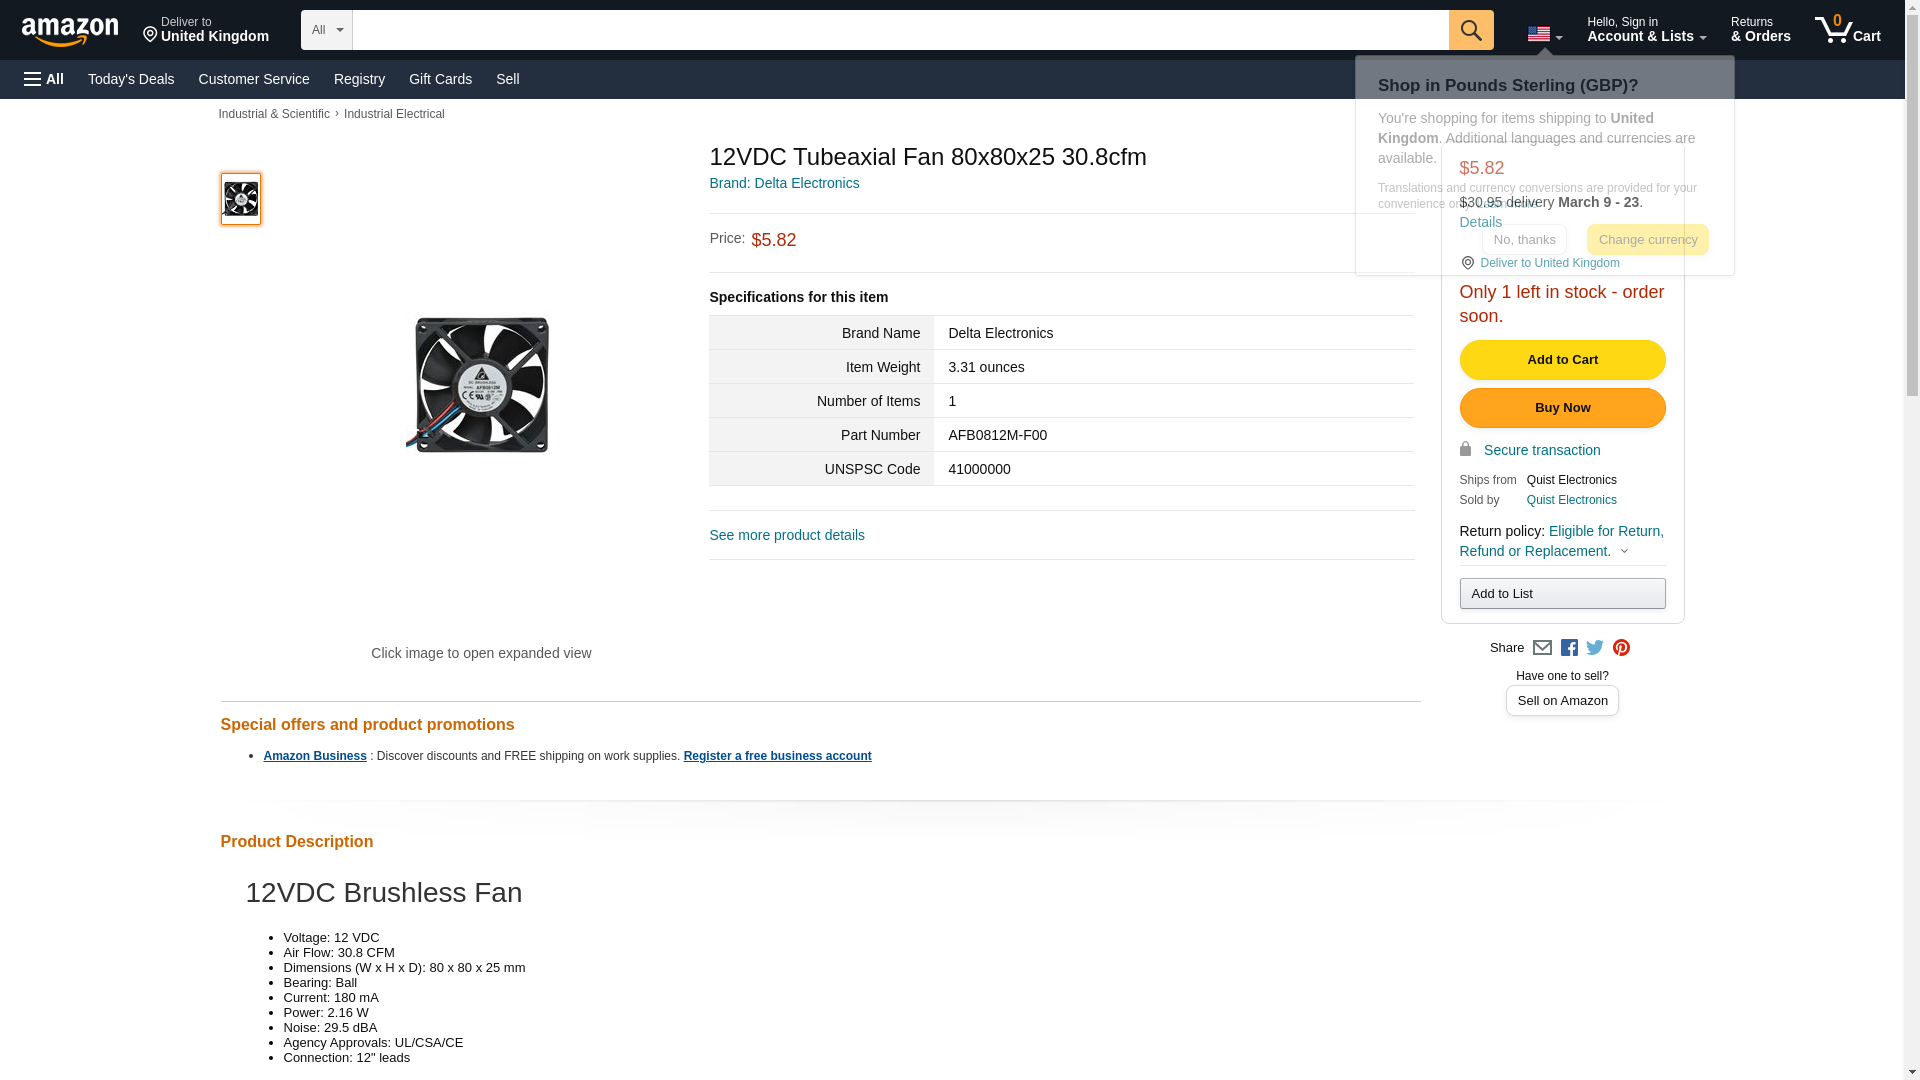Image resolution: width=1920 pixels, height=1080 pixels.
Task: Focus the Amazon search input field
Action: pyautogui.click(x=900, y=30)
